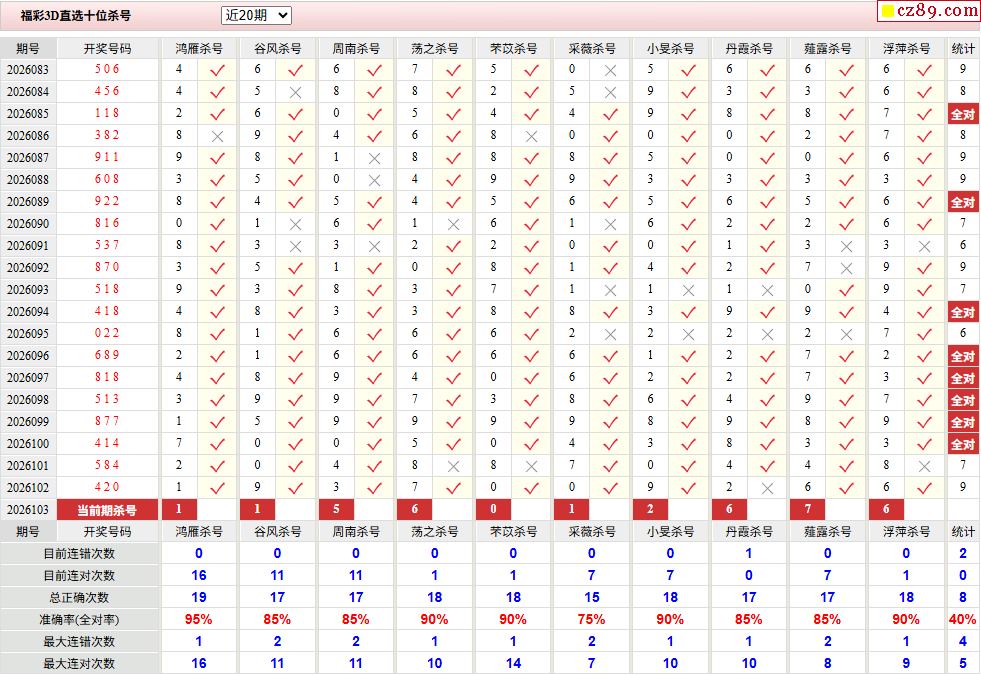Click the 采薇杀号 cross mark in row 2026083

611,71
